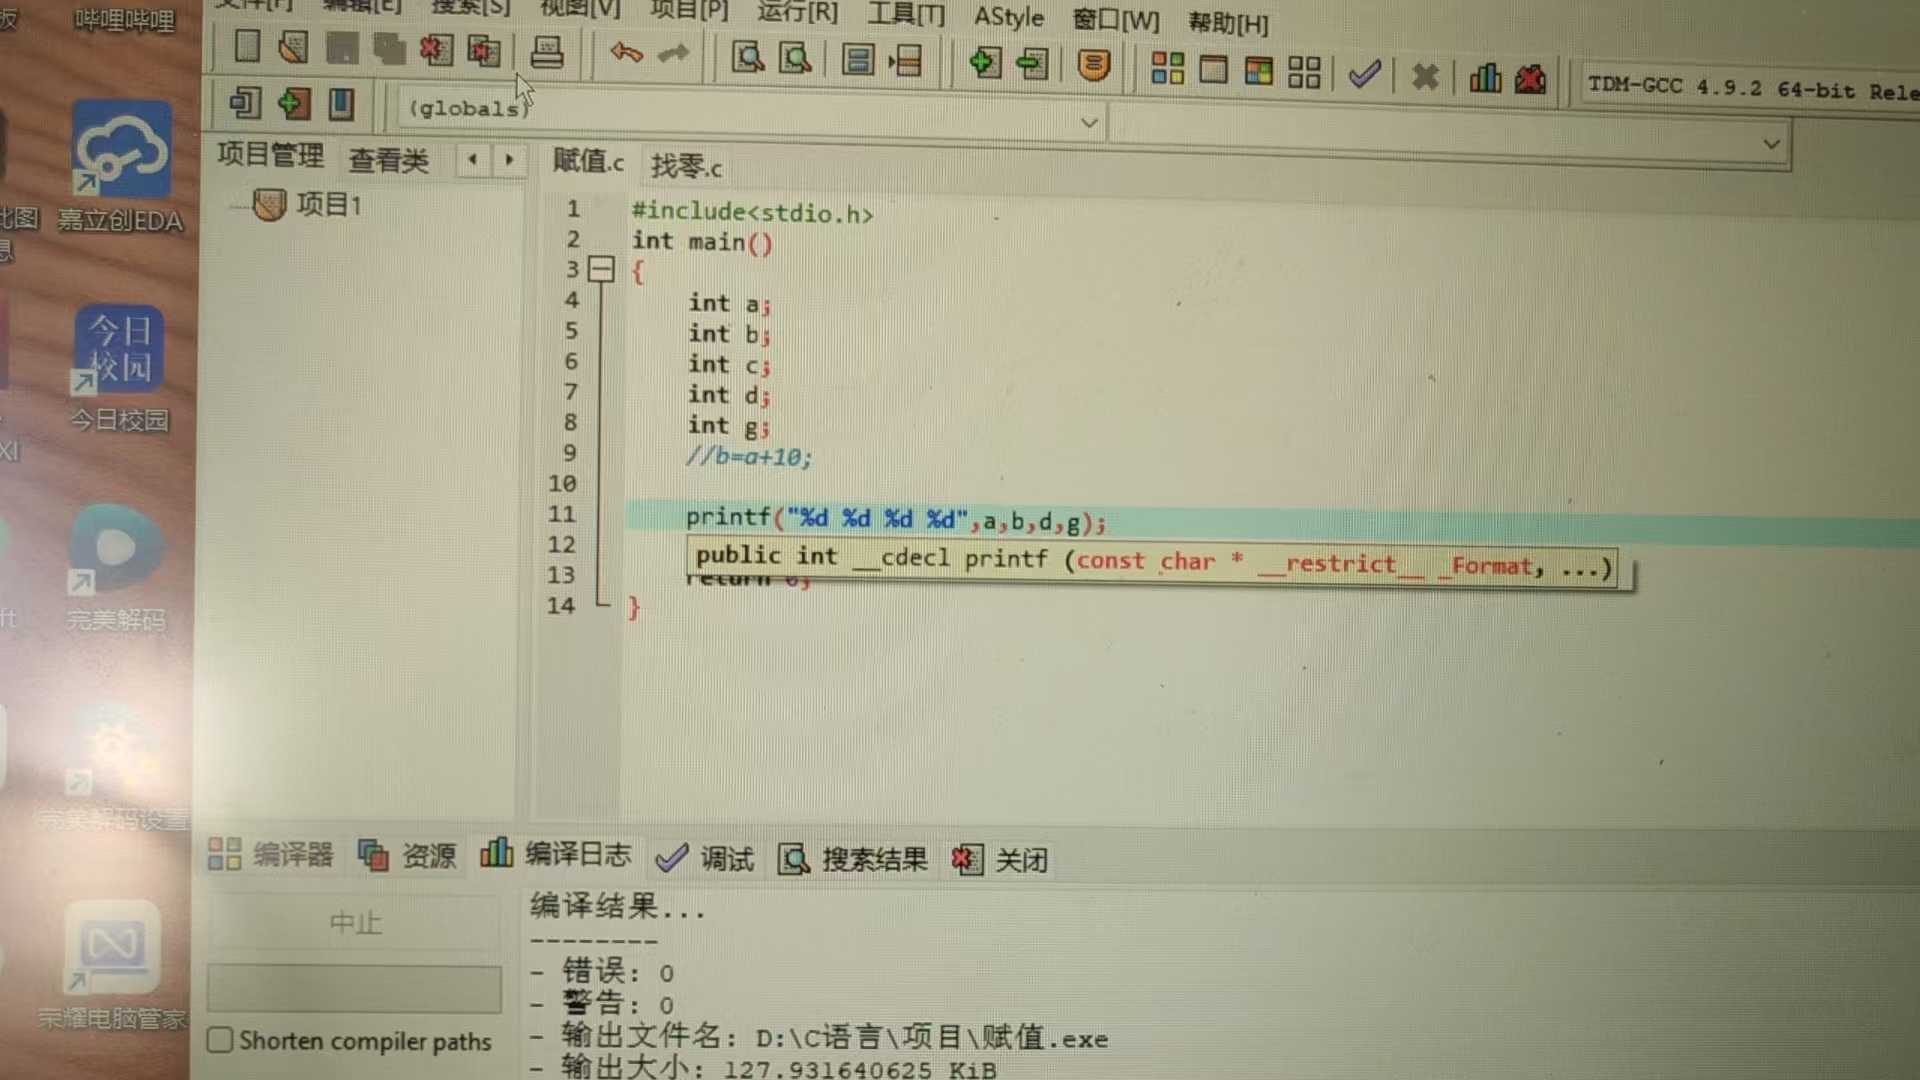Click the compile progress bar
The height and width of the screenshot is (1080, 1920).
pyautogui.click(x=354, y=988)
